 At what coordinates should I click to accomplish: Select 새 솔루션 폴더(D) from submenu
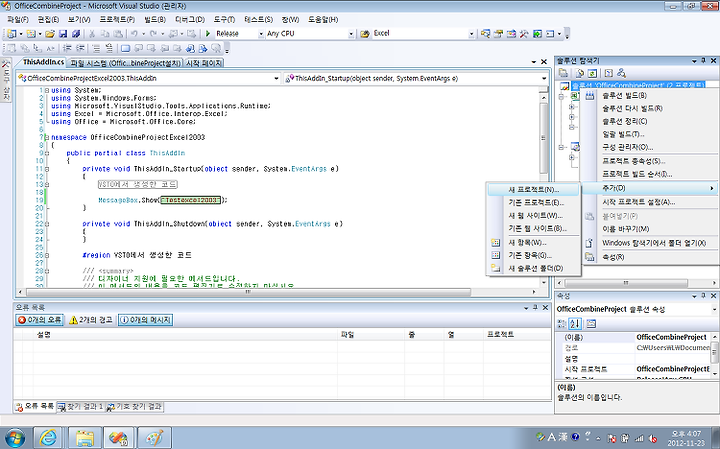point(534,268)
